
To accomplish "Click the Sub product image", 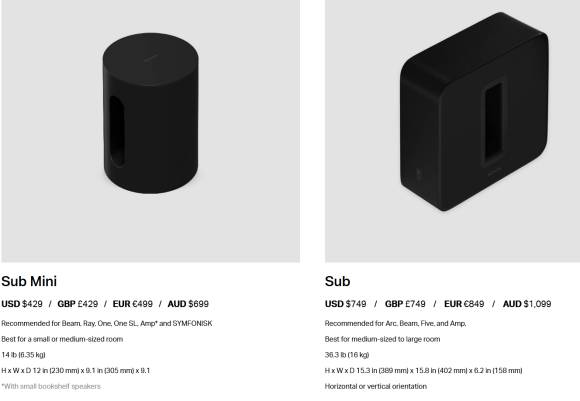I will 452,131.
